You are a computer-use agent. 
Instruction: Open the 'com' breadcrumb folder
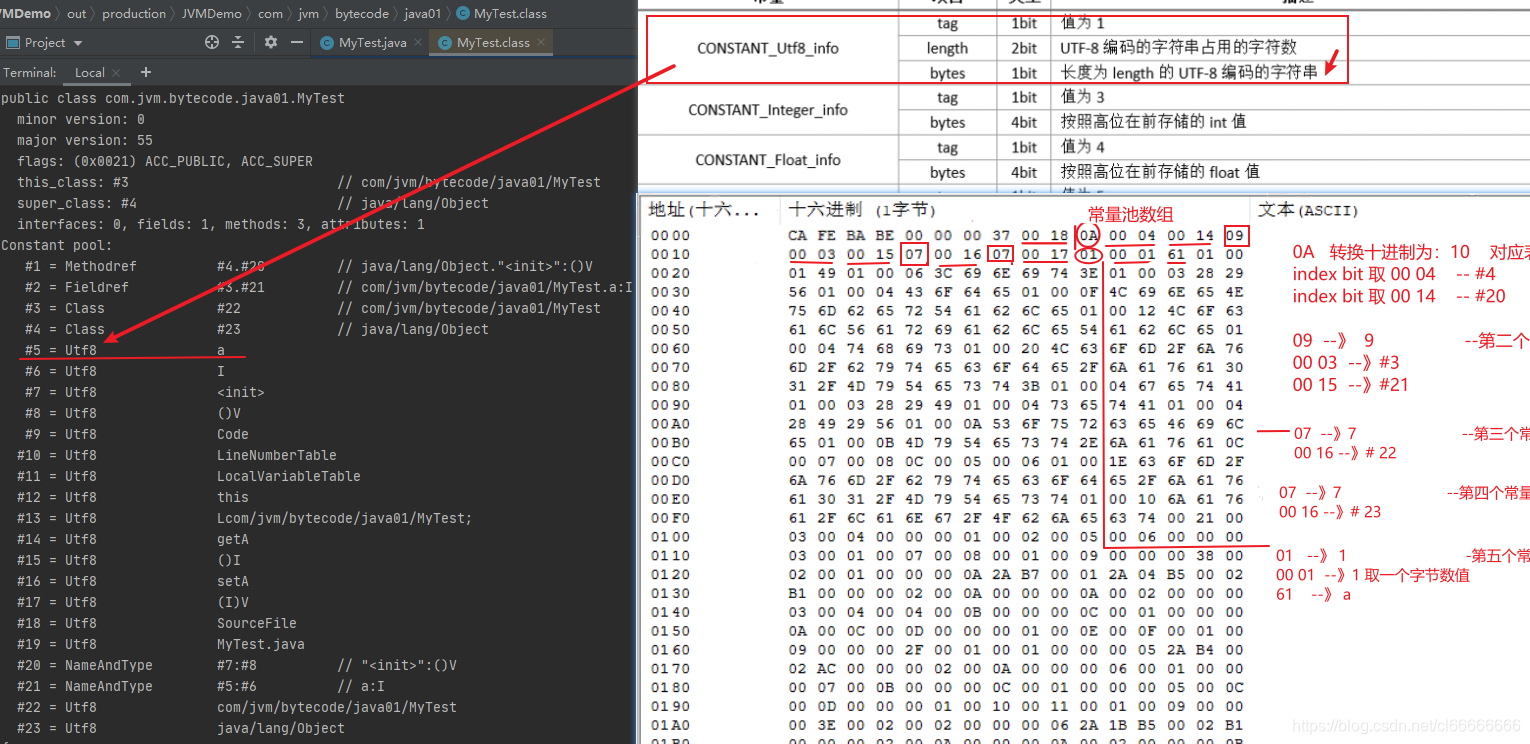point(270,14)
